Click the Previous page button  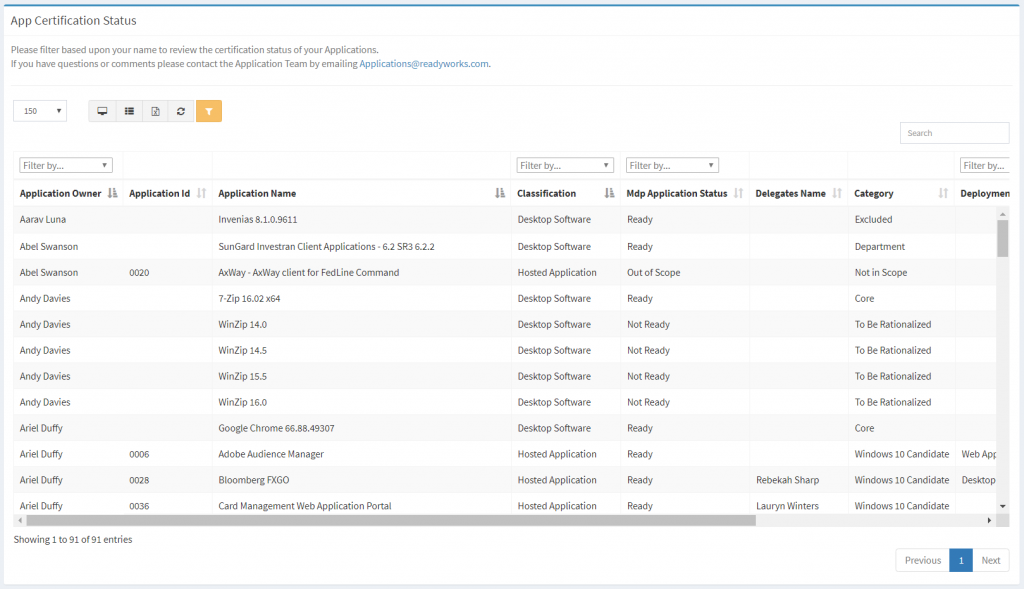(x=921, y=560)
